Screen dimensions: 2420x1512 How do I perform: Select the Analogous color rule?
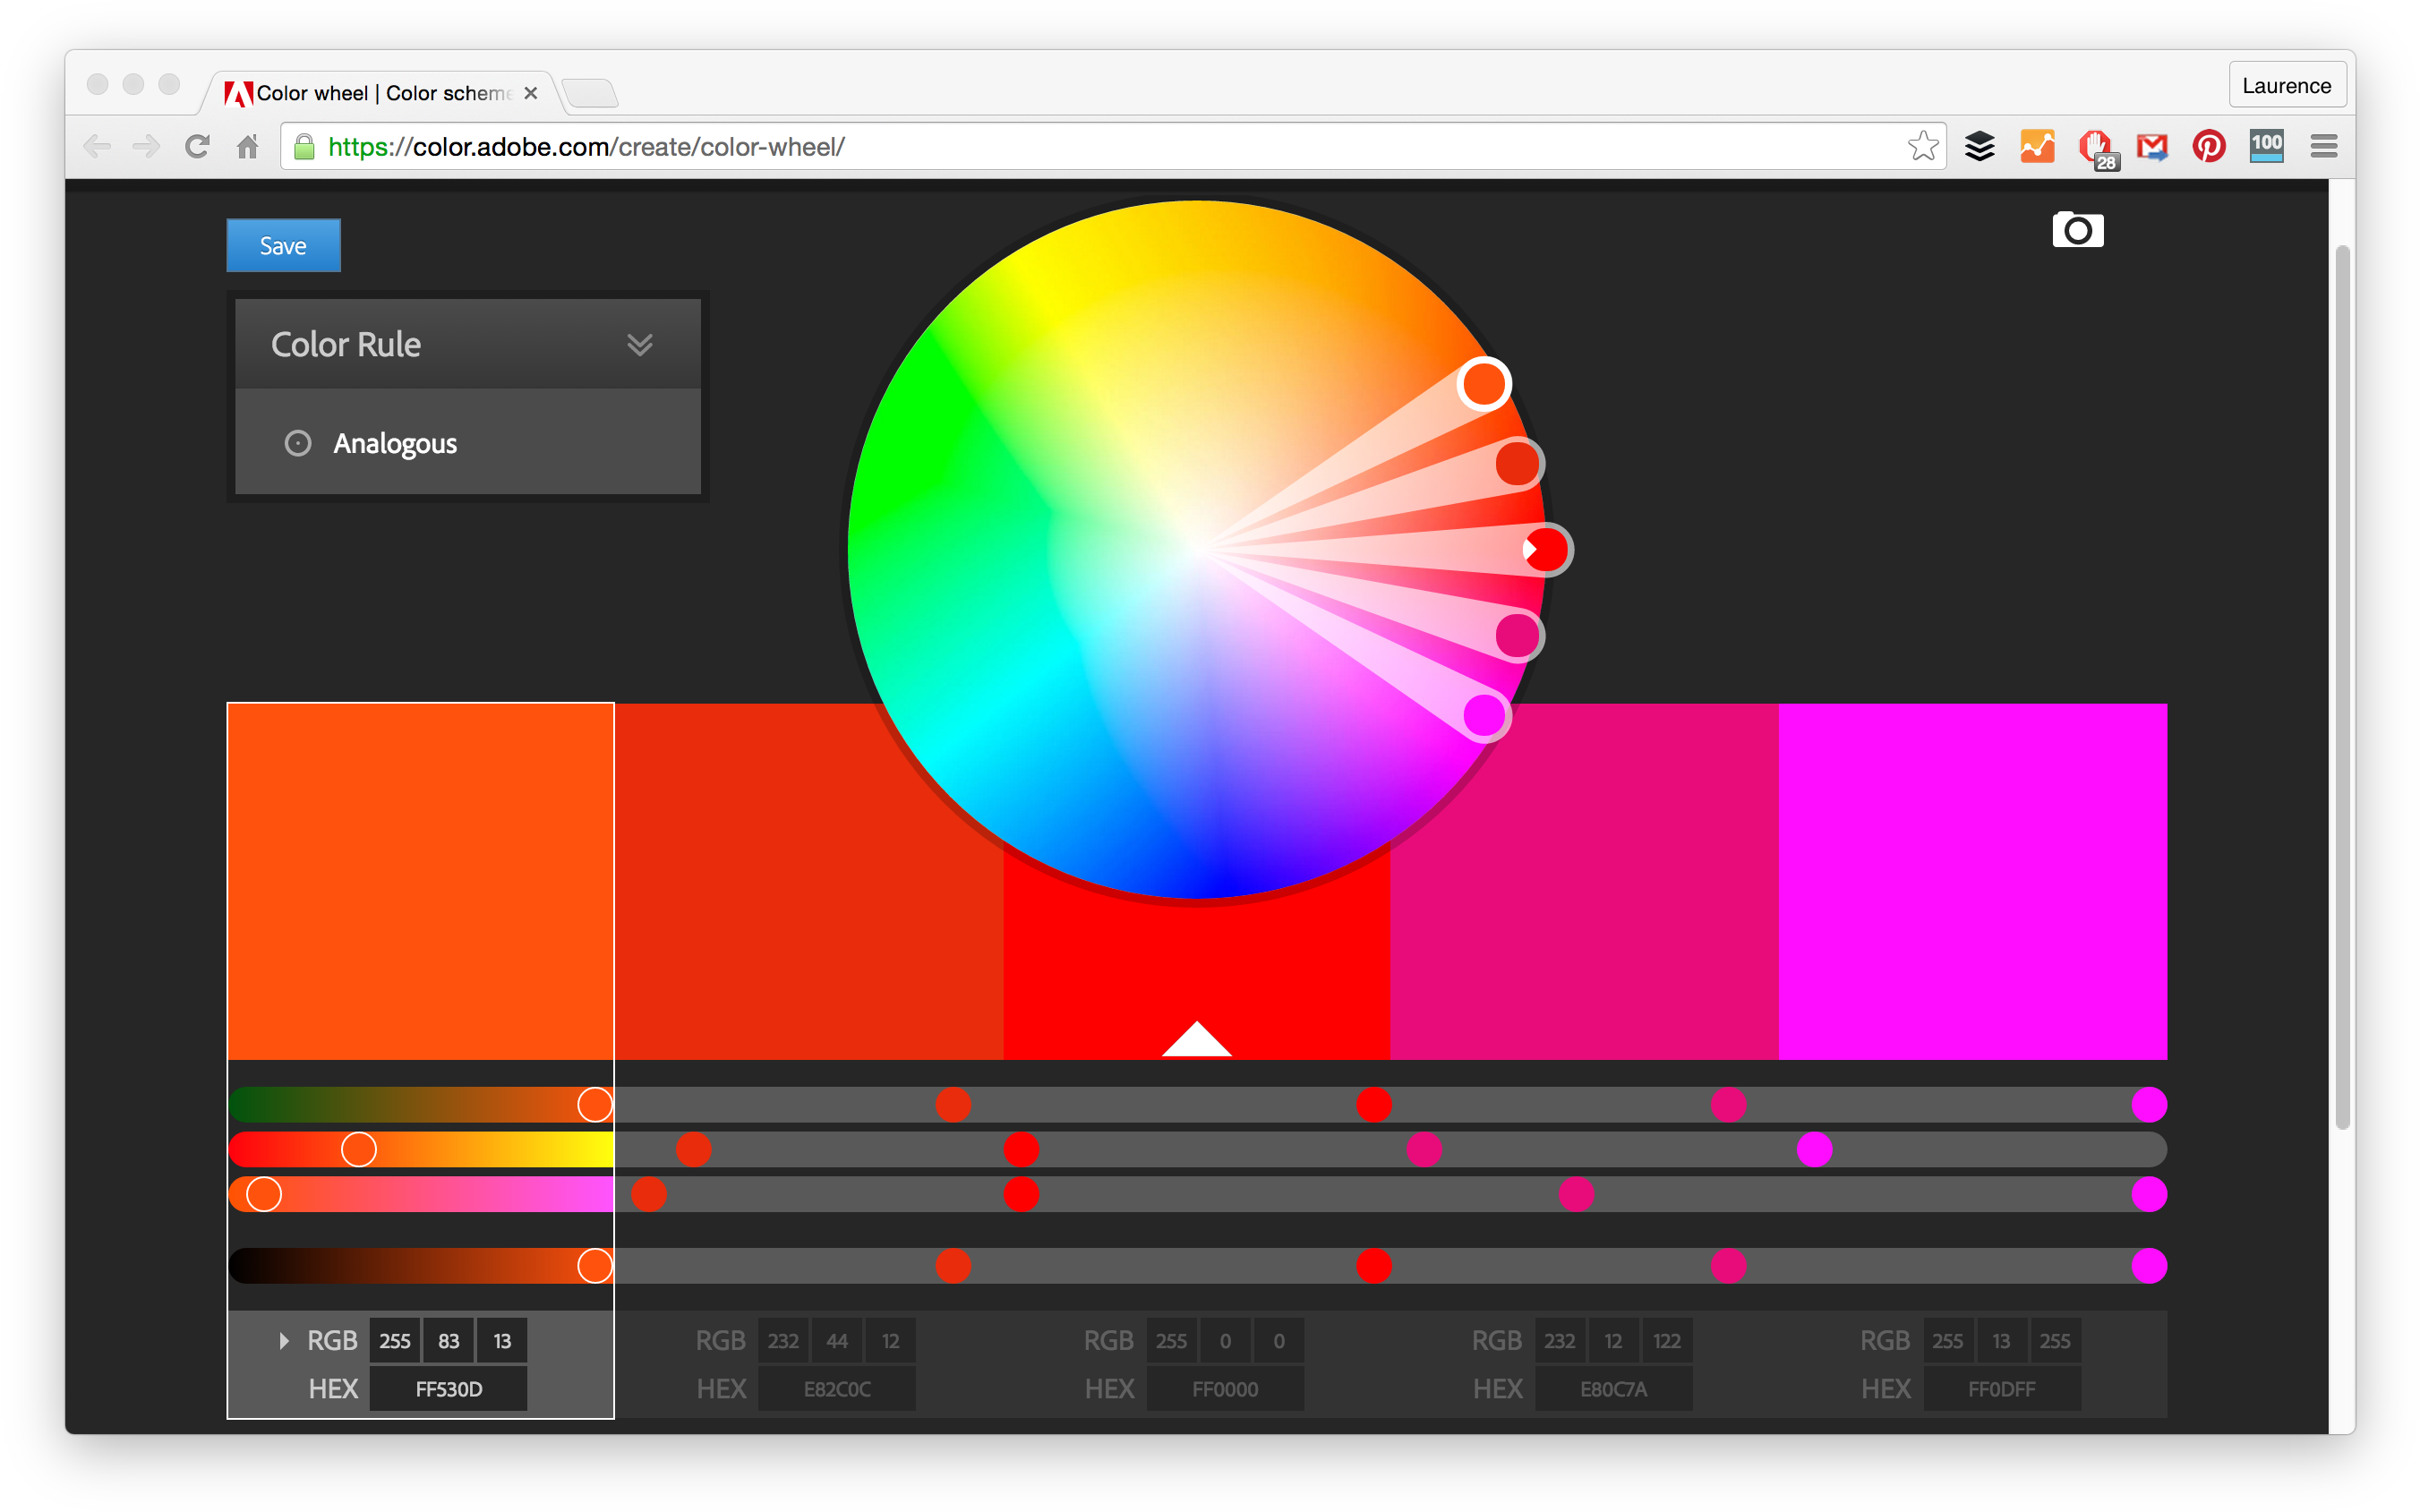pos(395,443)
